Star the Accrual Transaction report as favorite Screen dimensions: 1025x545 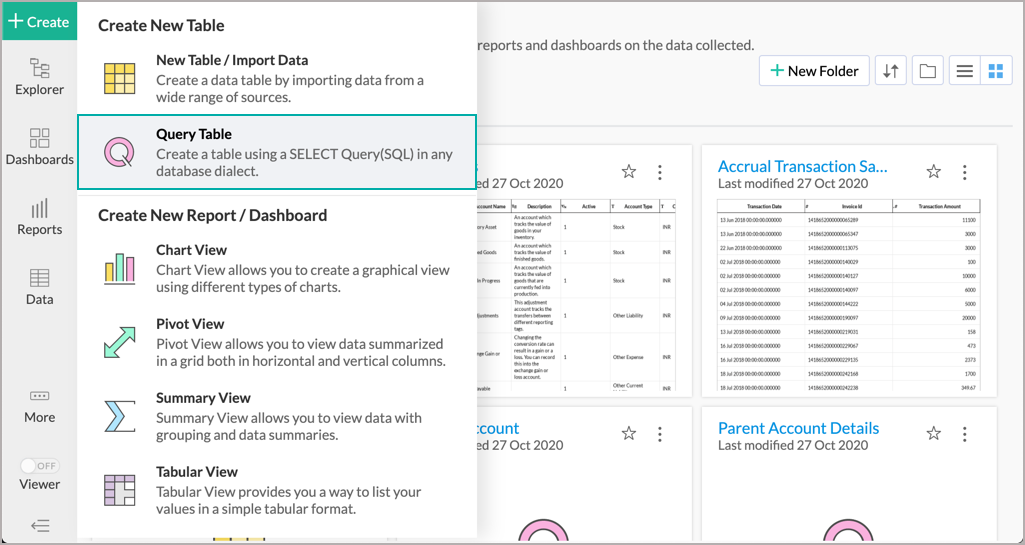(x=933, y=172)
